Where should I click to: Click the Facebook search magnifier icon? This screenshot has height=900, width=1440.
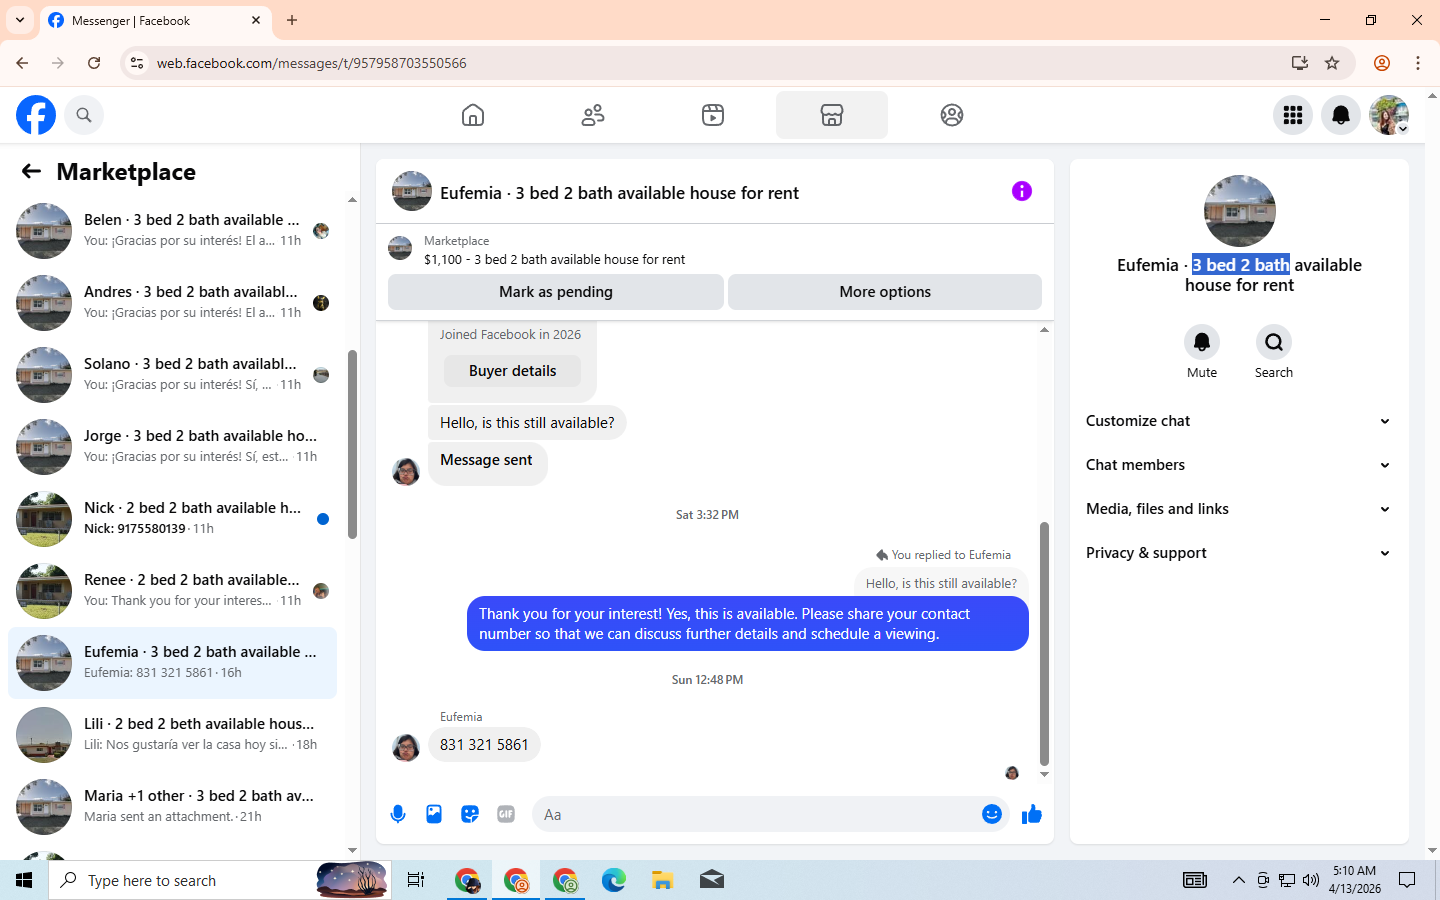pyautogui.click(x=84, y=115)
